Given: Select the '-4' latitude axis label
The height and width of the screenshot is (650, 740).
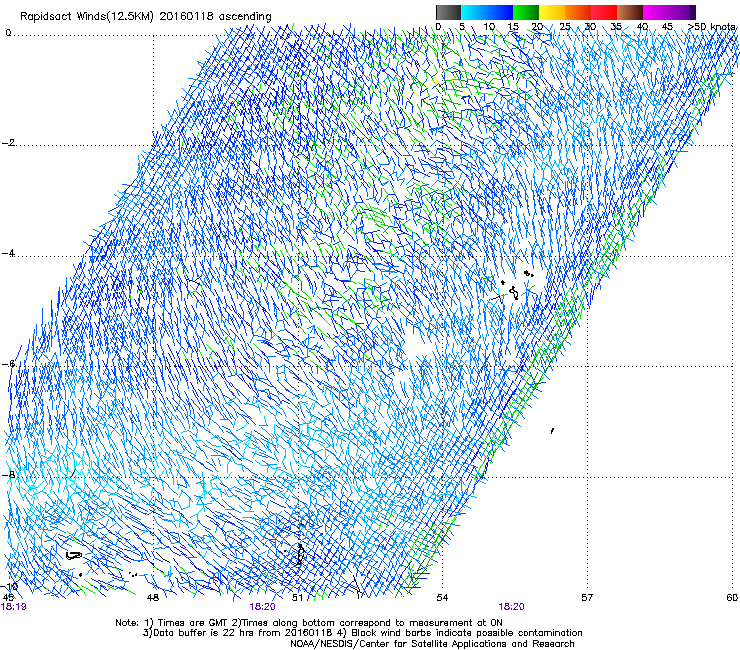Looking at the screenshot, I should click(8, 253).
